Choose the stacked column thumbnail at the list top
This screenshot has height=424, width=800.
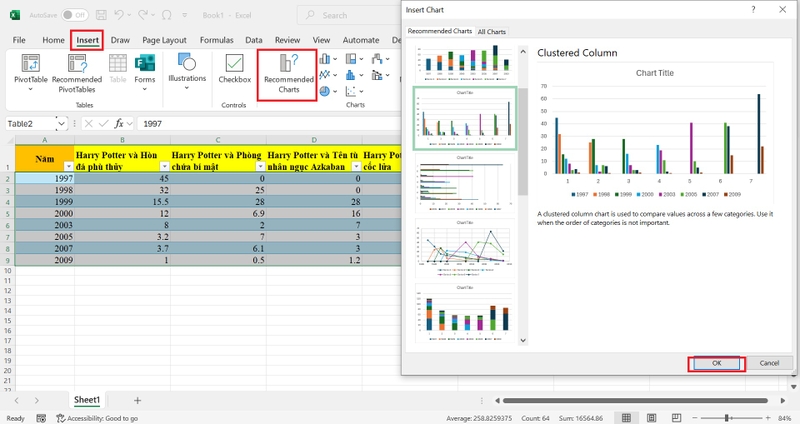tap(464, 63)
